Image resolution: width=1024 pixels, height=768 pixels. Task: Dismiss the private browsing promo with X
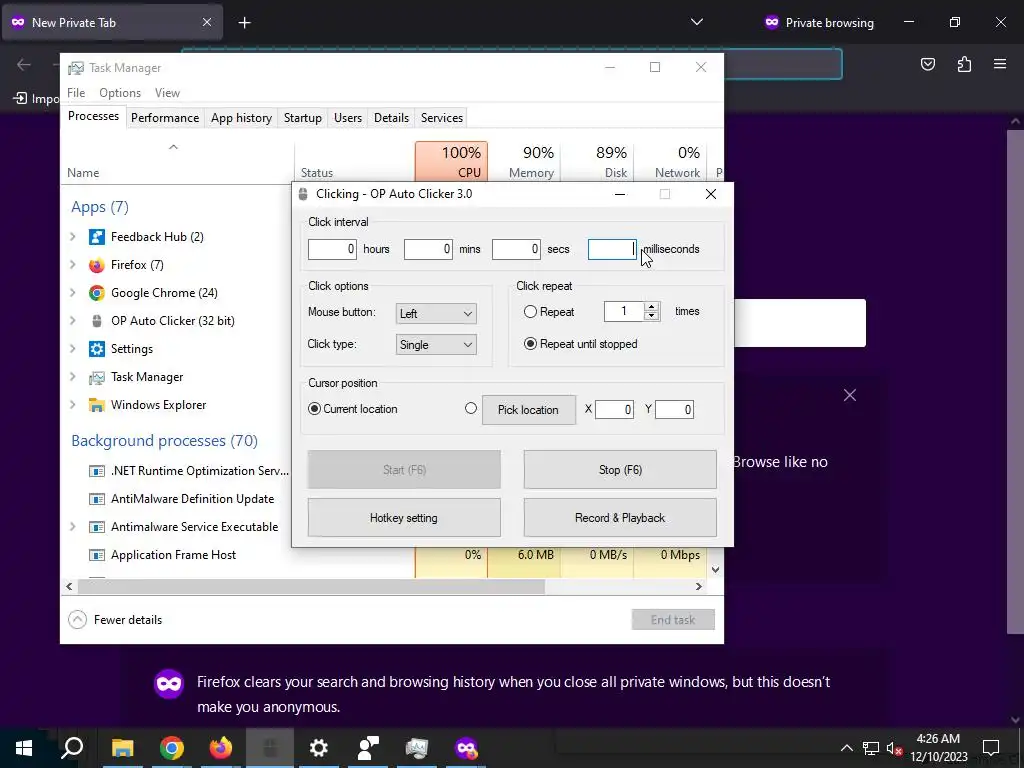850,395
